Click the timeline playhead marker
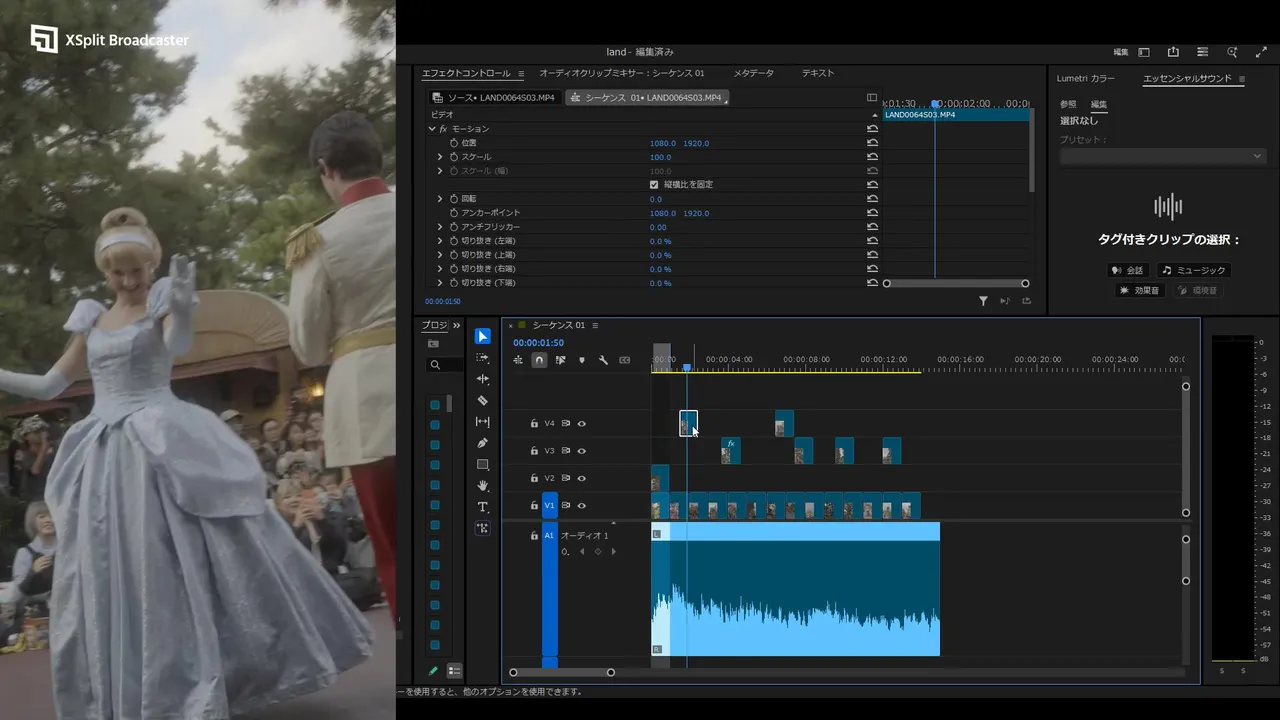The image size is (1280, 720). (687, 368)
